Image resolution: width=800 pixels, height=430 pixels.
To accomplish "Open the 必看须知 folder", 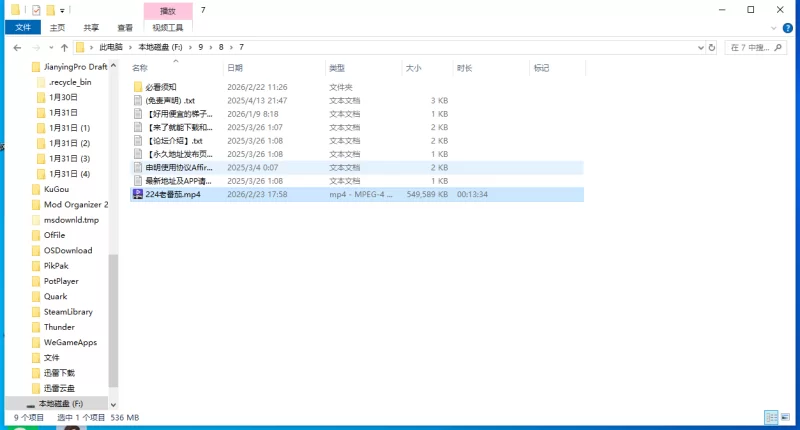I will coord(160,87).
